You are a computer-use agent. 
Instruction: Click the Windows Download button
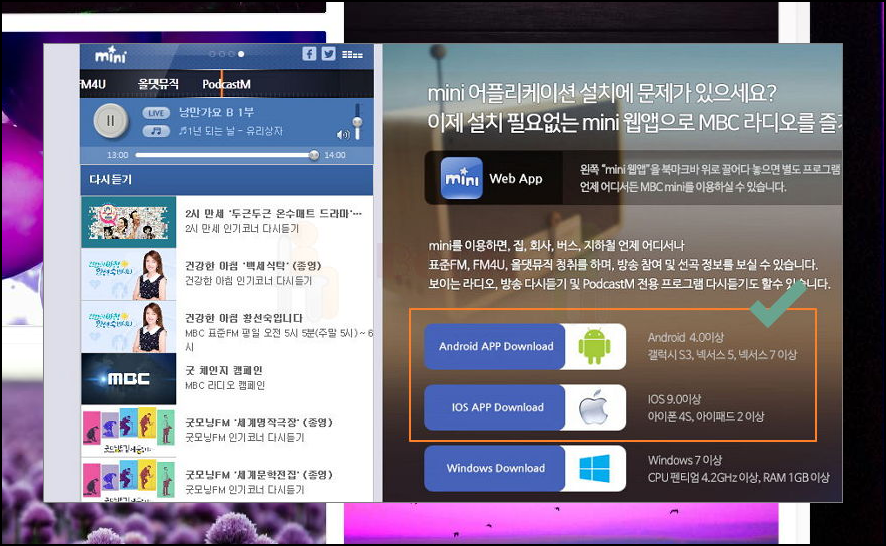[x=495, y=469]
